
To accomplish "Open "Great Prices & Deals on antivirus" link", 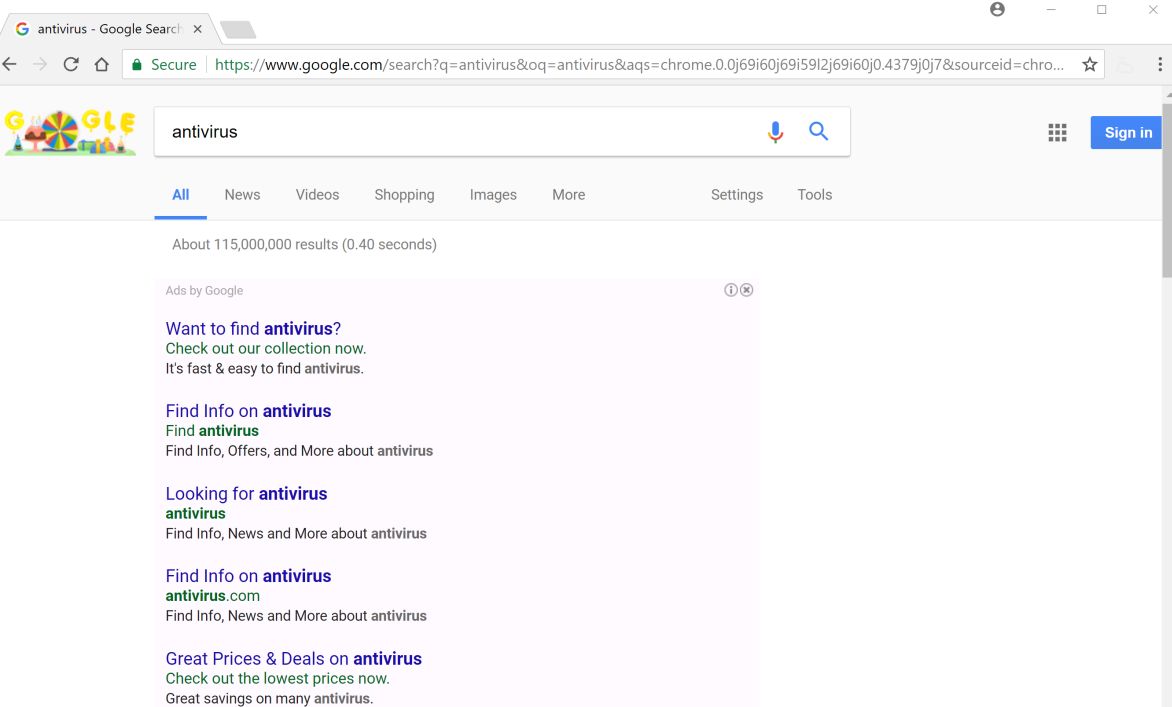I will pyautogui.click(x=293, y=659).
